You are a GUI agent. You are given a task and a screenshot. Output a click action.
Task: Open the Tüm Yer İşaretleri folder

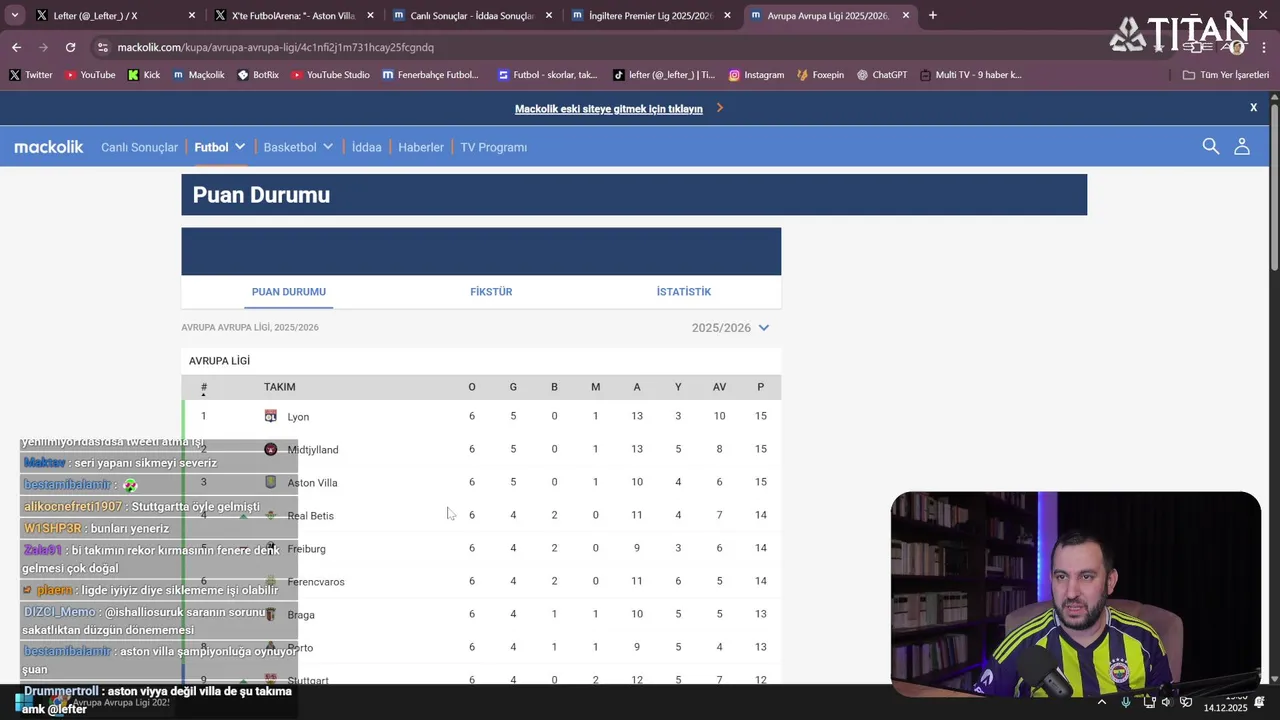pos(1225,75)
